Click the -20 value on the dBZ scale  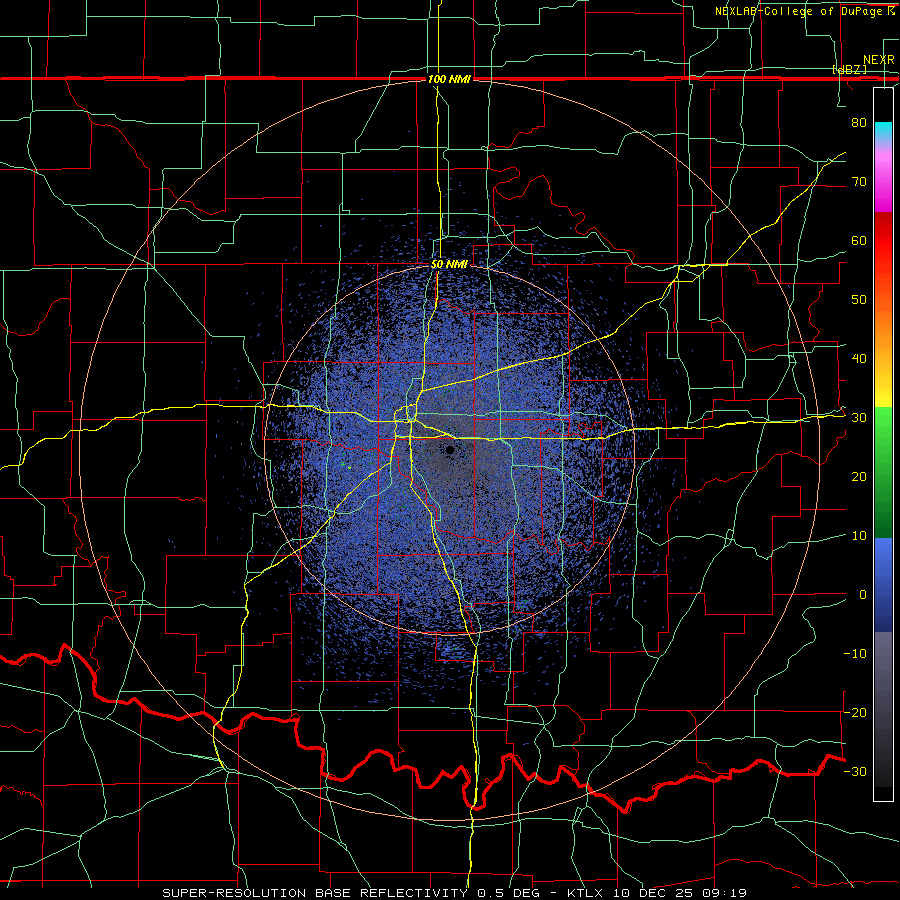[855, 712]
